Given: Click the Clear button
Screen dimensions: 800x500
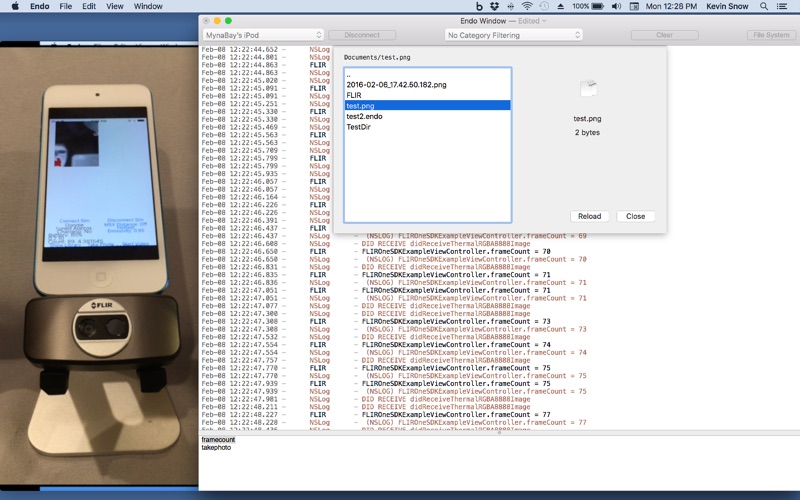Looking at the screenshot, I should (x=664, y=35).
